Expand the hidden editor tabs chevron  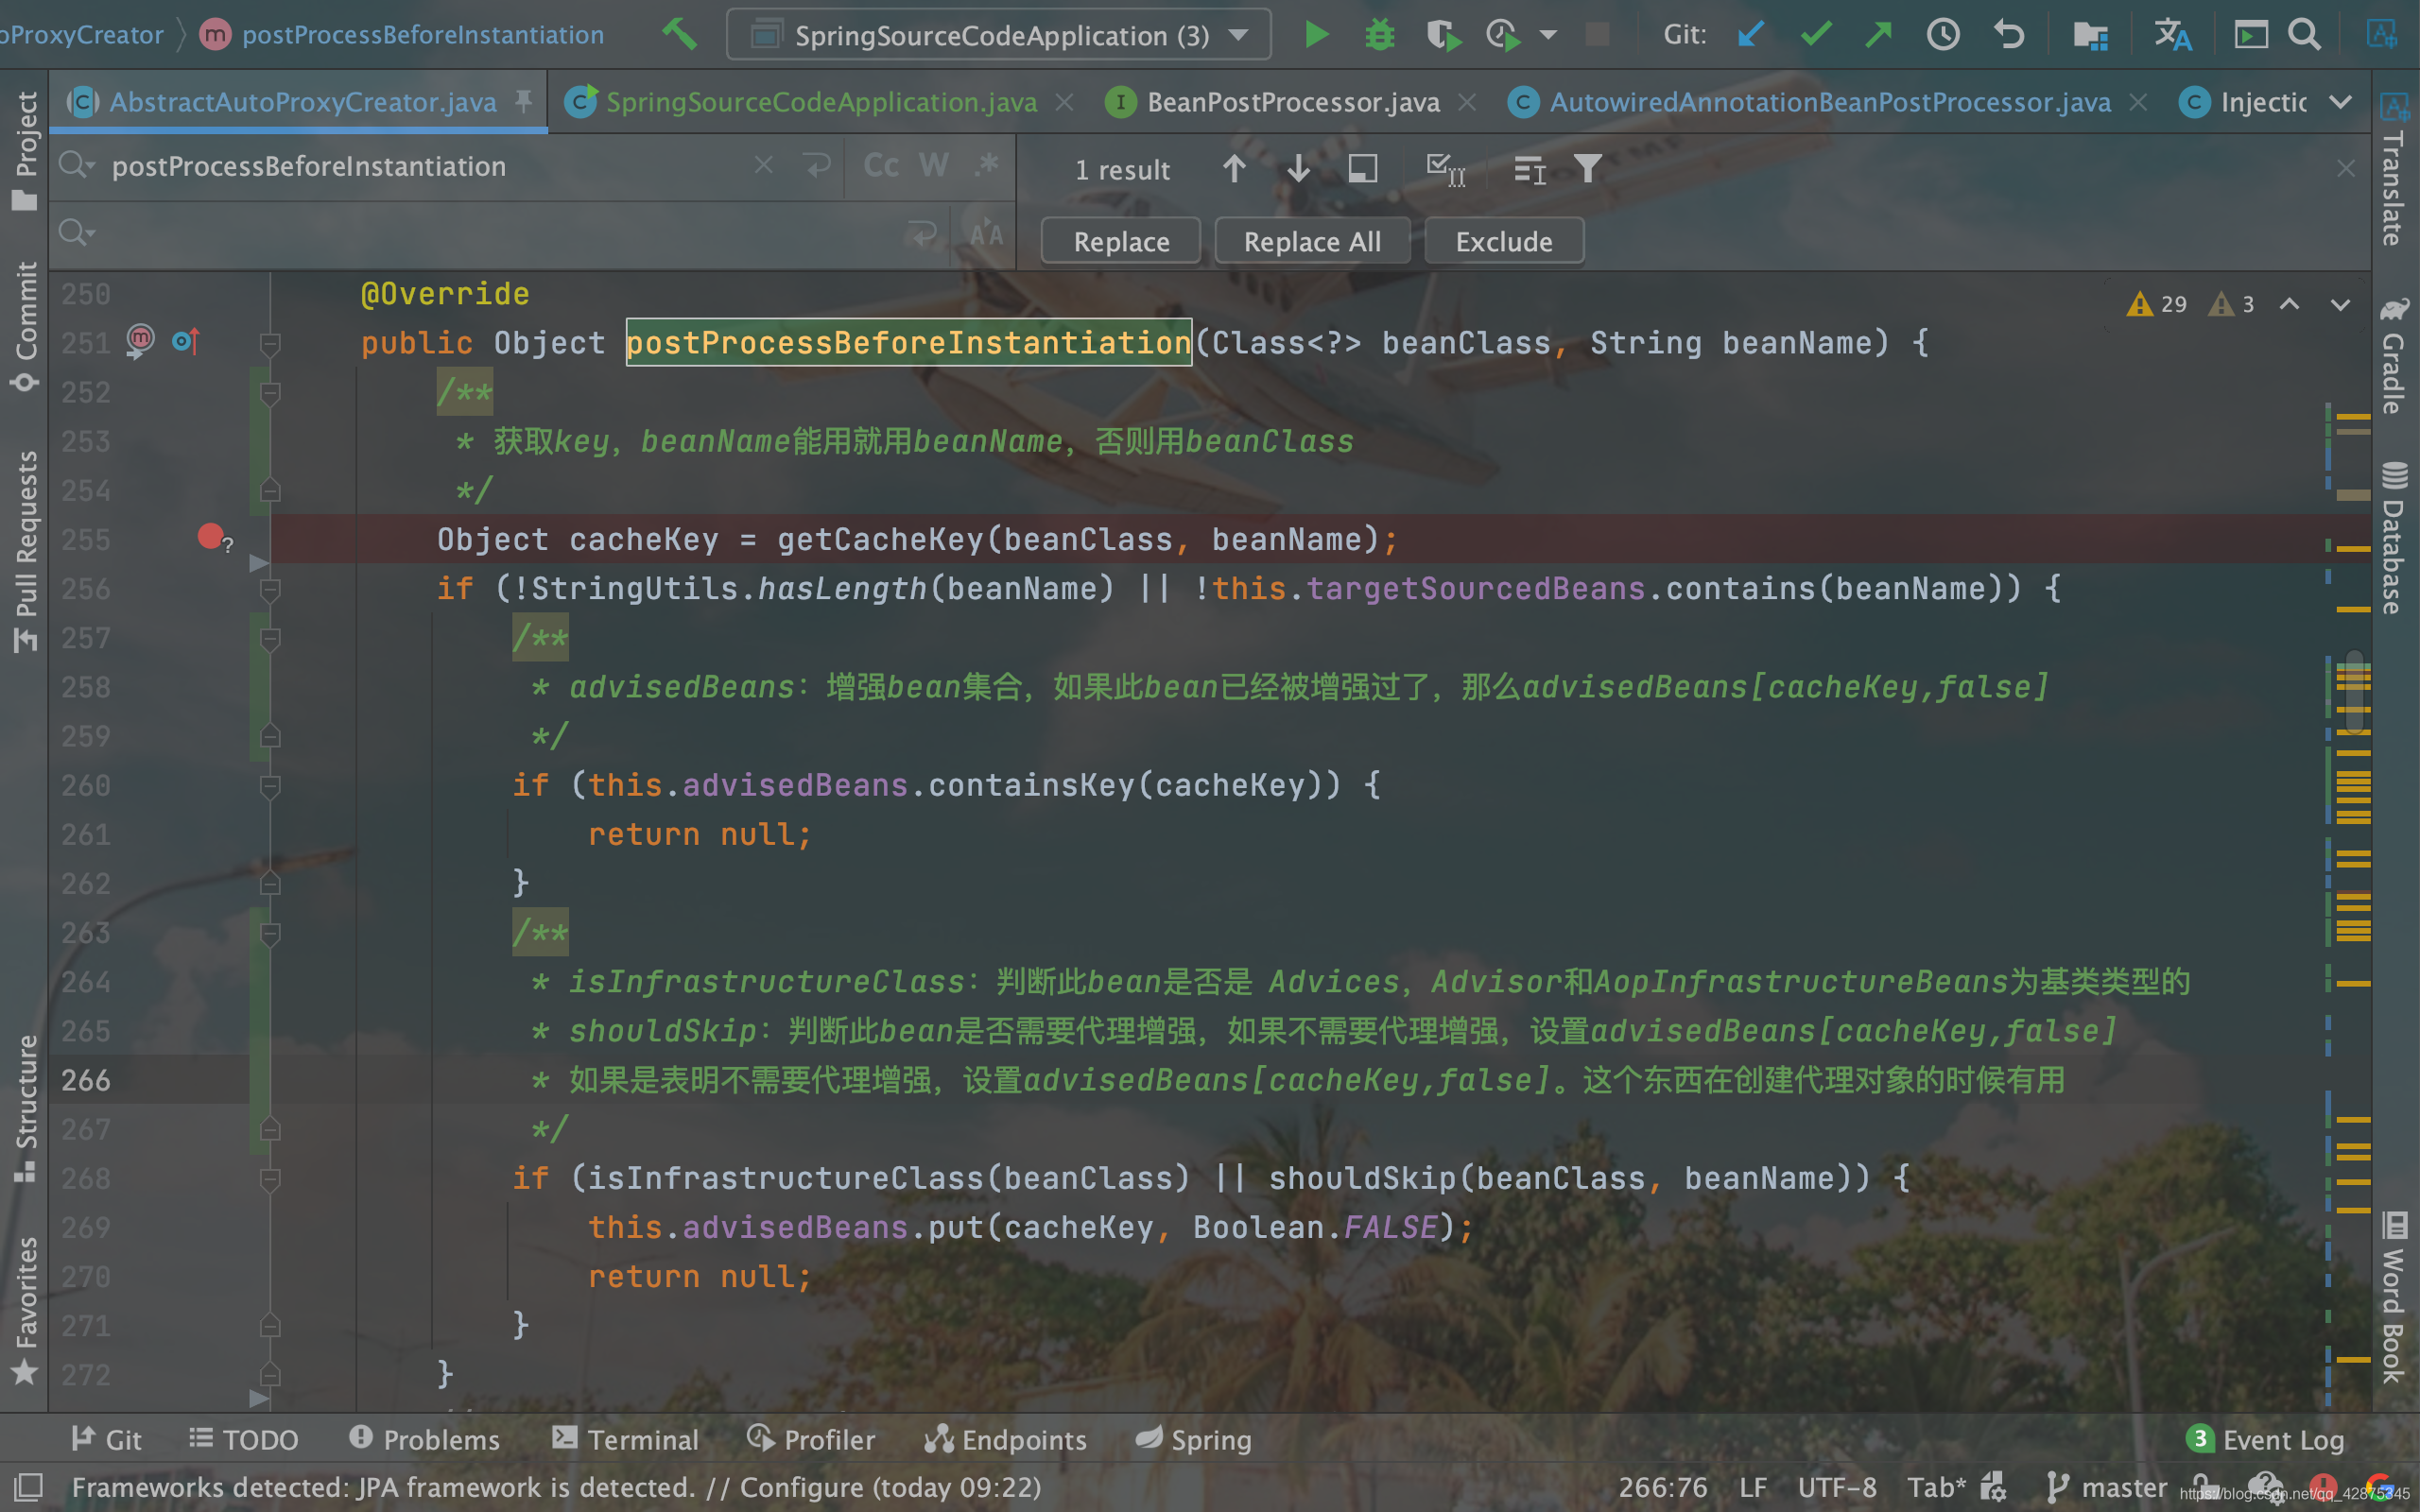tap(2340, 102)
